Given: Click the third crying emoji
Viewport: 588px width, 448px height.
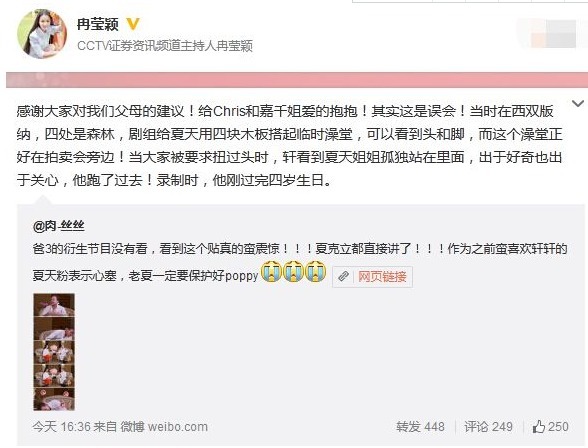Looking at the screenshot, I should (315, 271).
